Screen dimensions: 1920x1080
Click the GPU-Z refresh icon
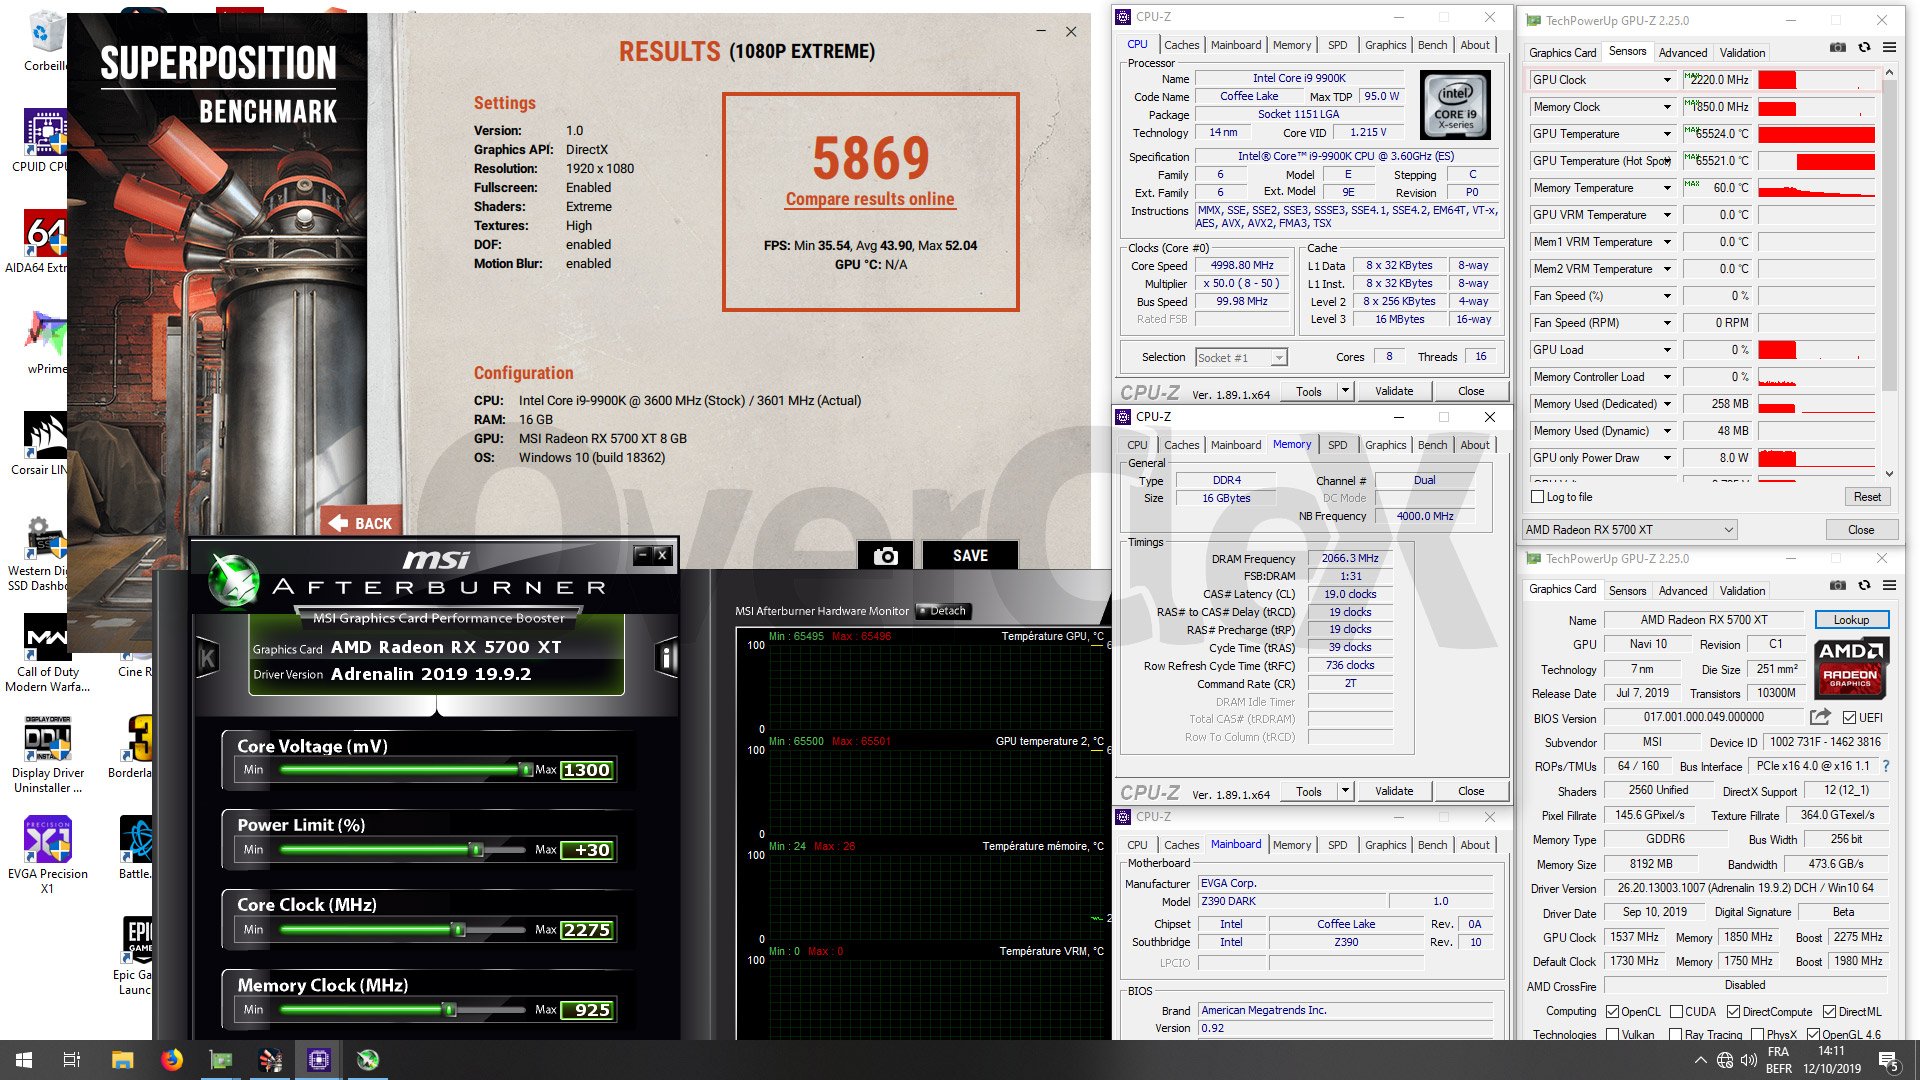coord(1864,47)
